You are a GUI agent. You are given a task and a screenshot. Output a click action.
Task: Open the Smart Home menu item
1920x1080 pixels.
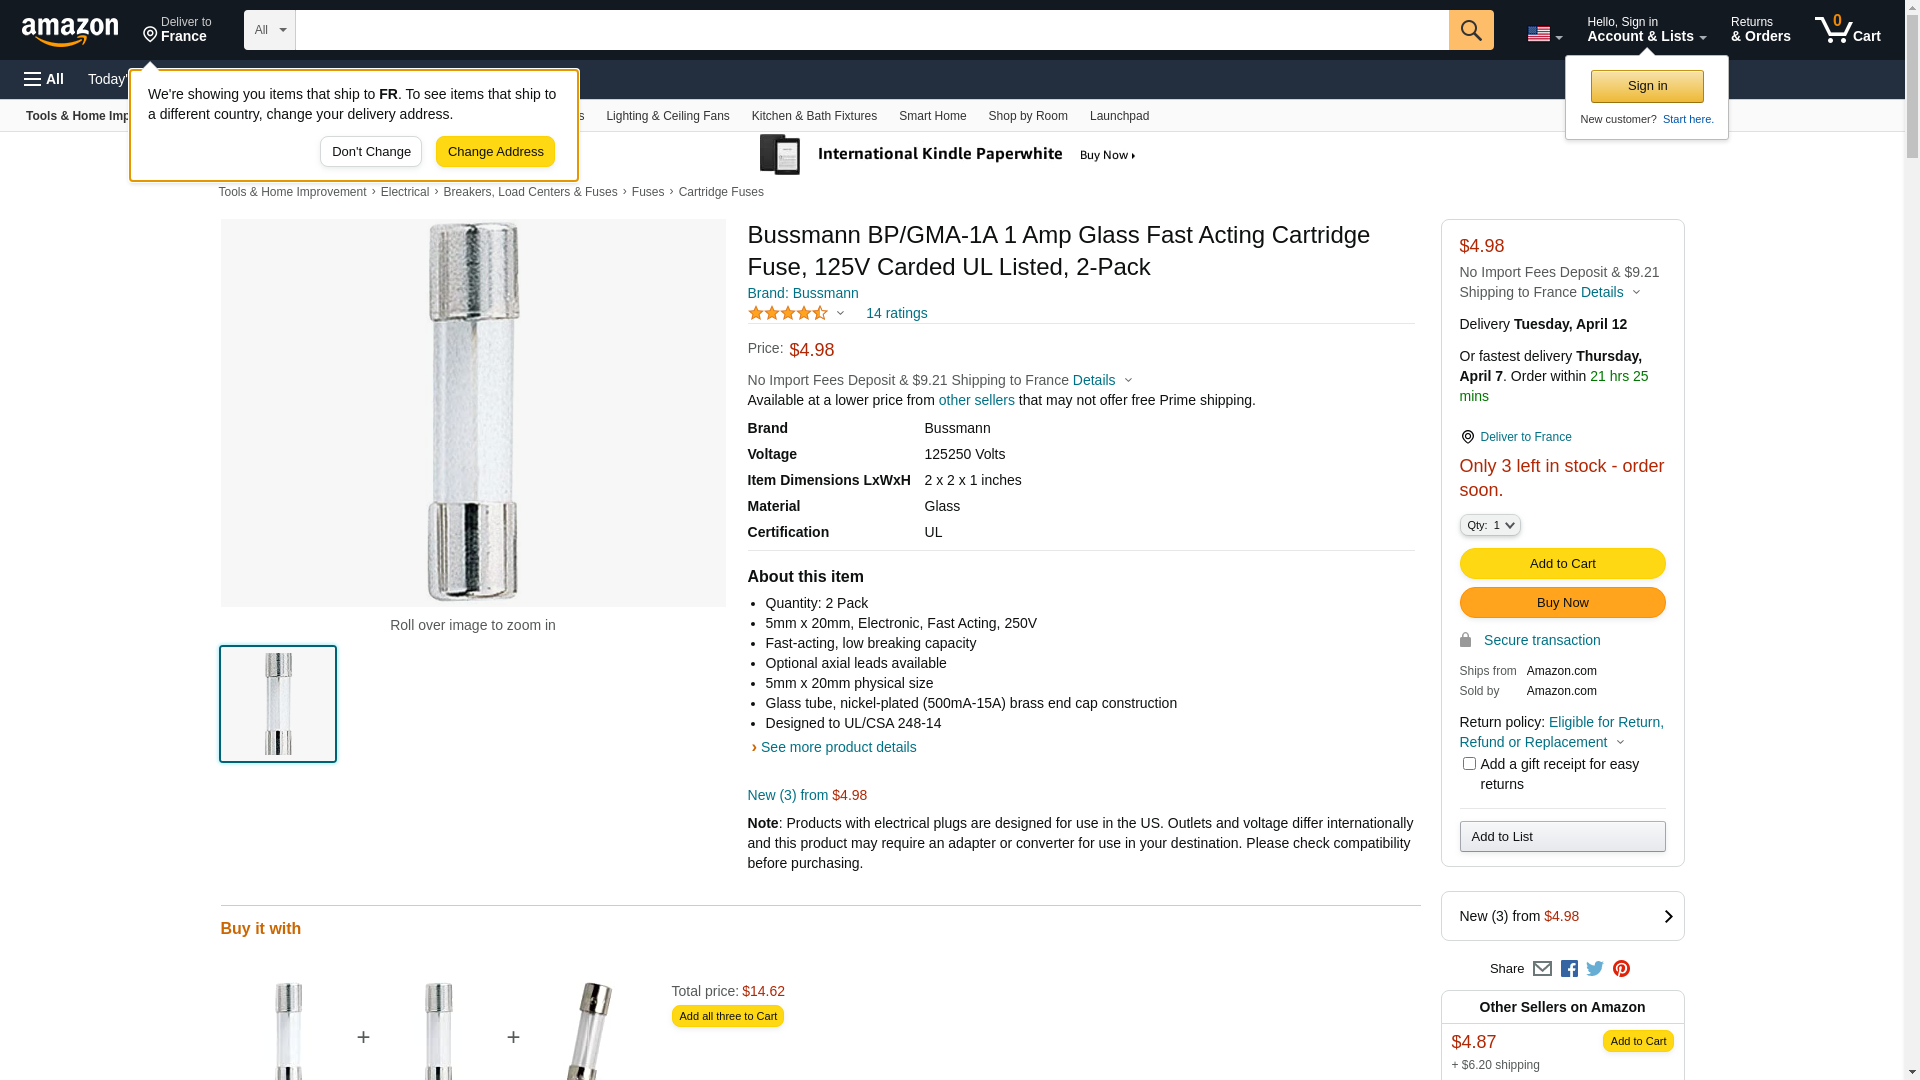pyautogui.click(x=932, y=116)
